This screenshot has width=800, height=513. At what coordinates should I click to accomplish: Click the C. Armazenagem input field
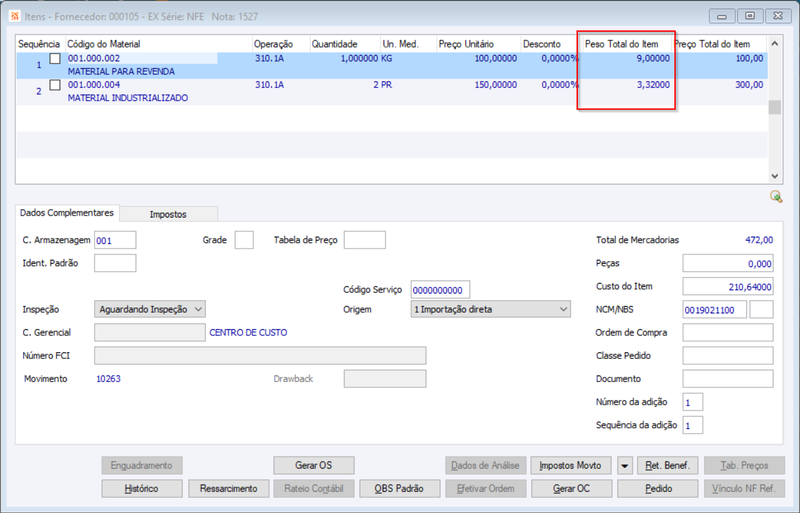(115, 240)
